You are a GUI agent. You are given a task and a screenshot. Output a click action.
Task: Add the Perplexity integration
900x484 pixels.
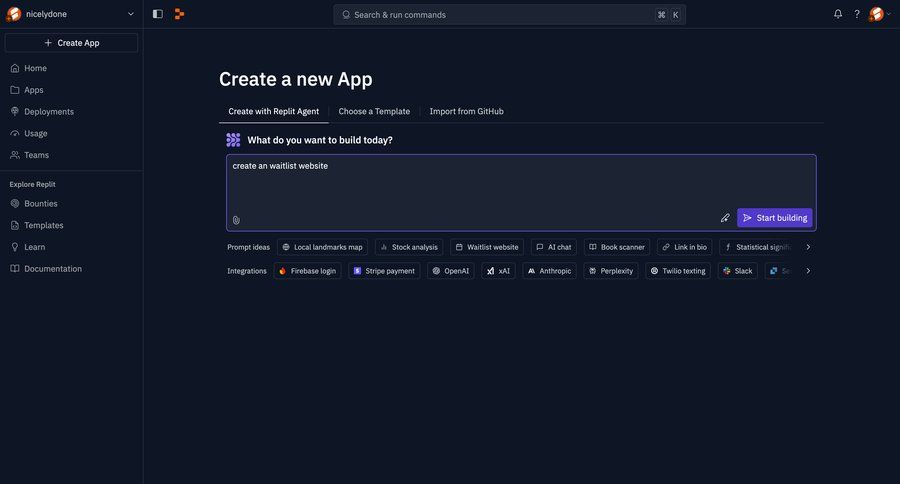coord(611,271)
